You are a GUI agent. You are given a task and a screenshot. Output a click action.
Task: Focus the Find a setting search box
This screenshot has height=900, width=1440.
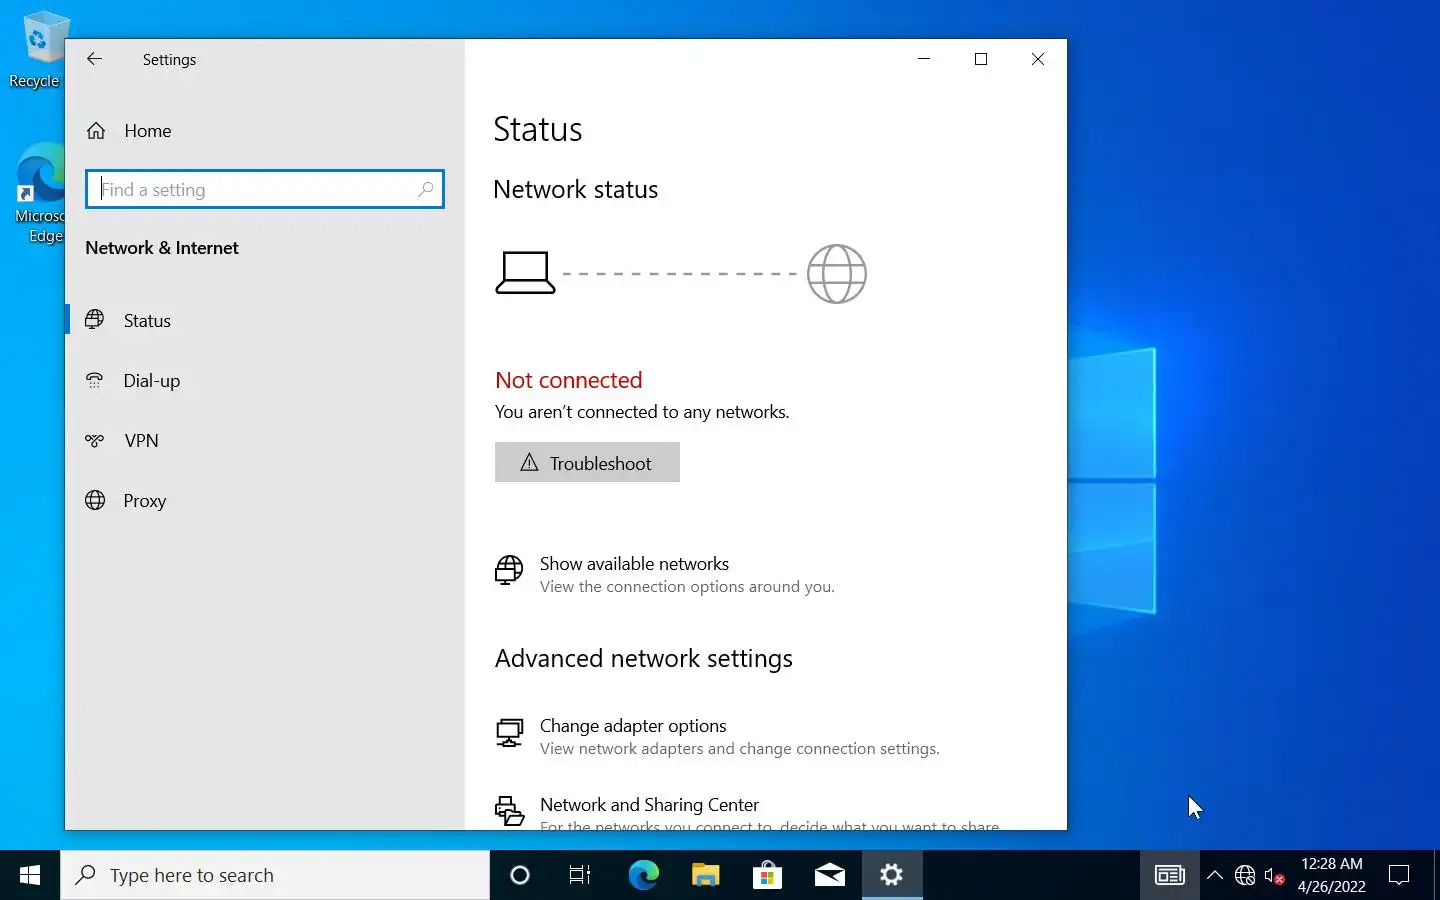tap(265, 189)
